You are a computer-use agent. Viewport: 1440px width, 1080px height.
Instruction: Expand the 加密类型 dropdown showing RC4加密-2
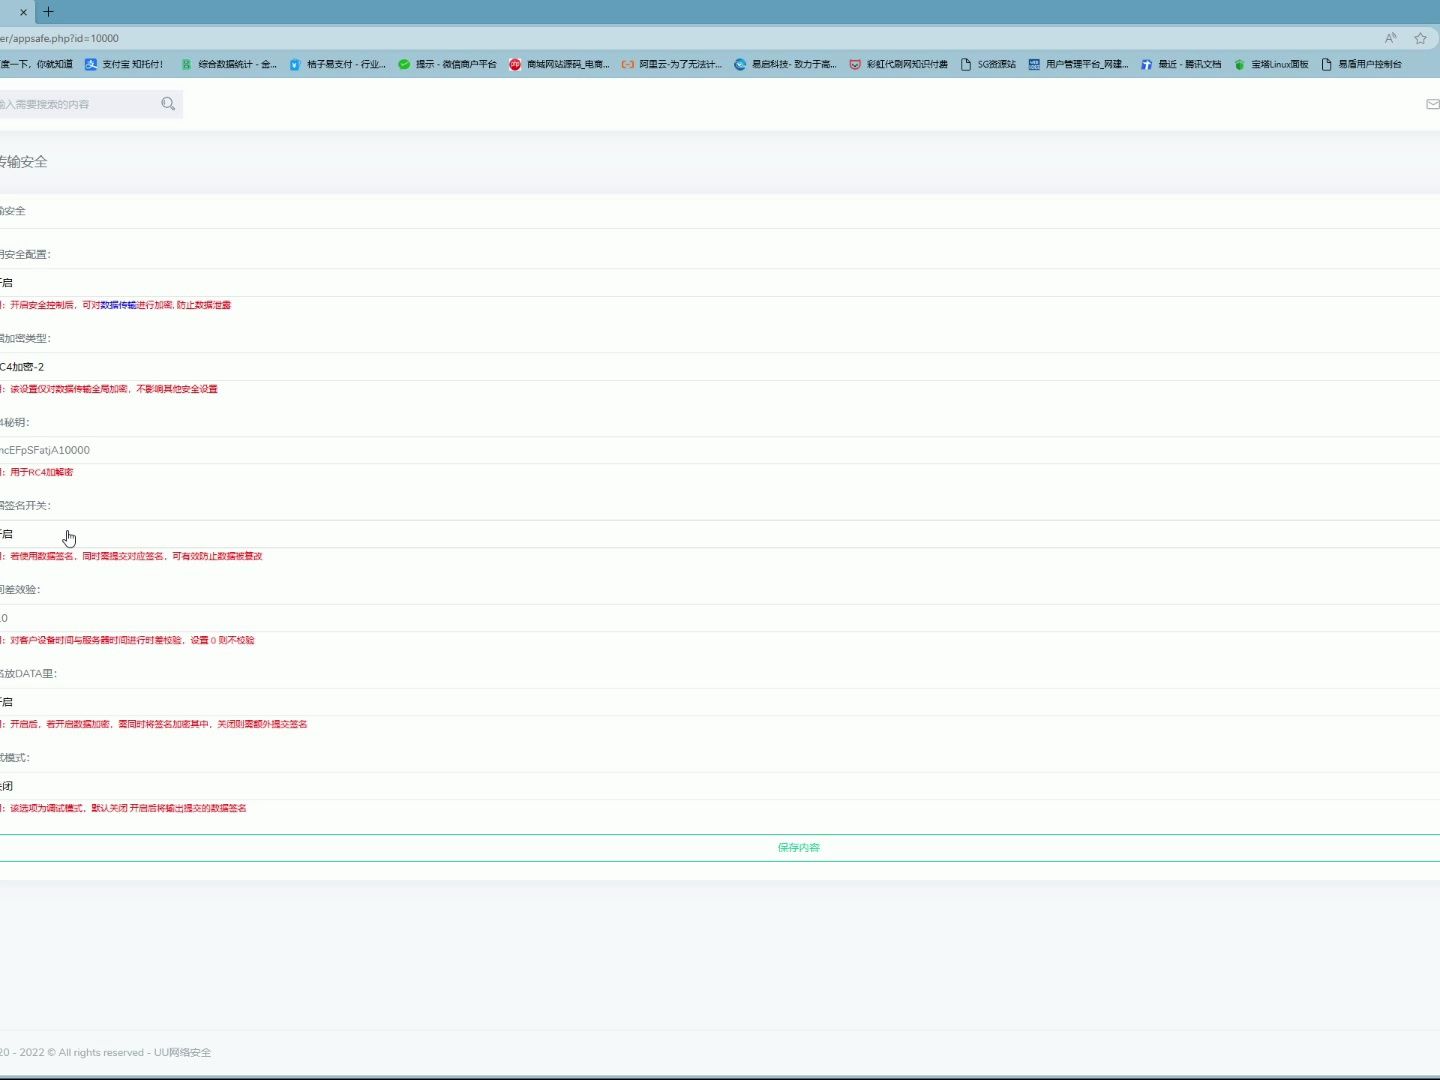pyautogui.click(x=720, y=367)
